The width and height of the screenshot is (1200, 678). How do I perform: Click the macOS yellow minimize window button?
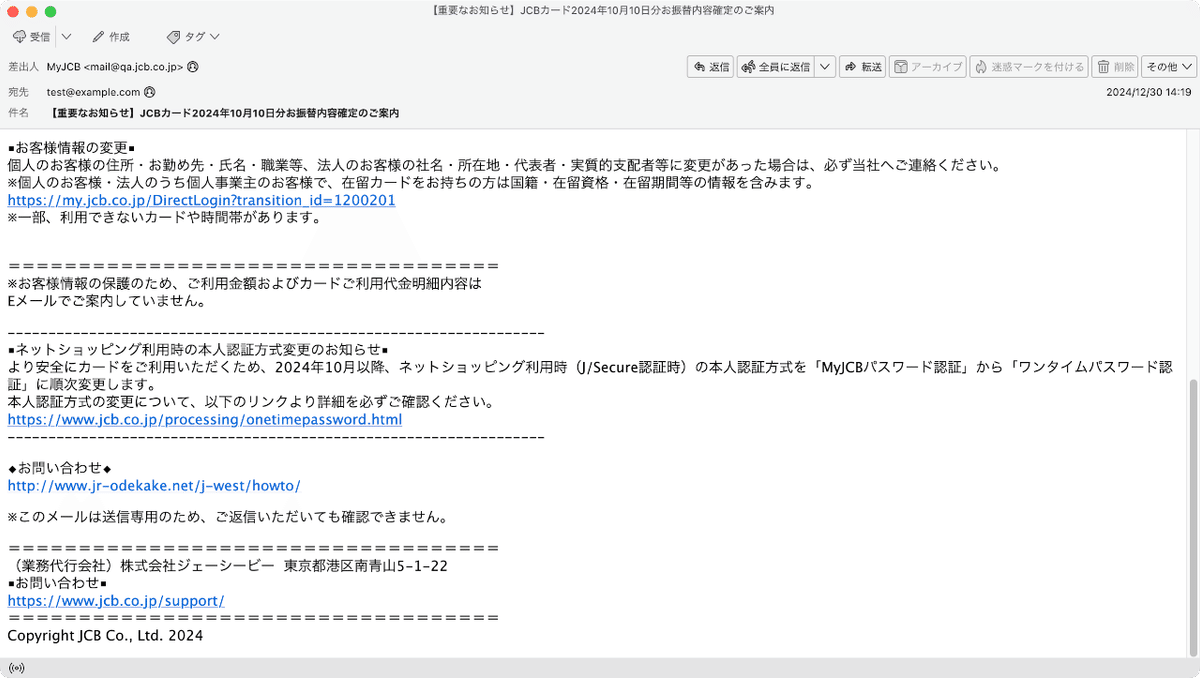click(x=31, y=11)
